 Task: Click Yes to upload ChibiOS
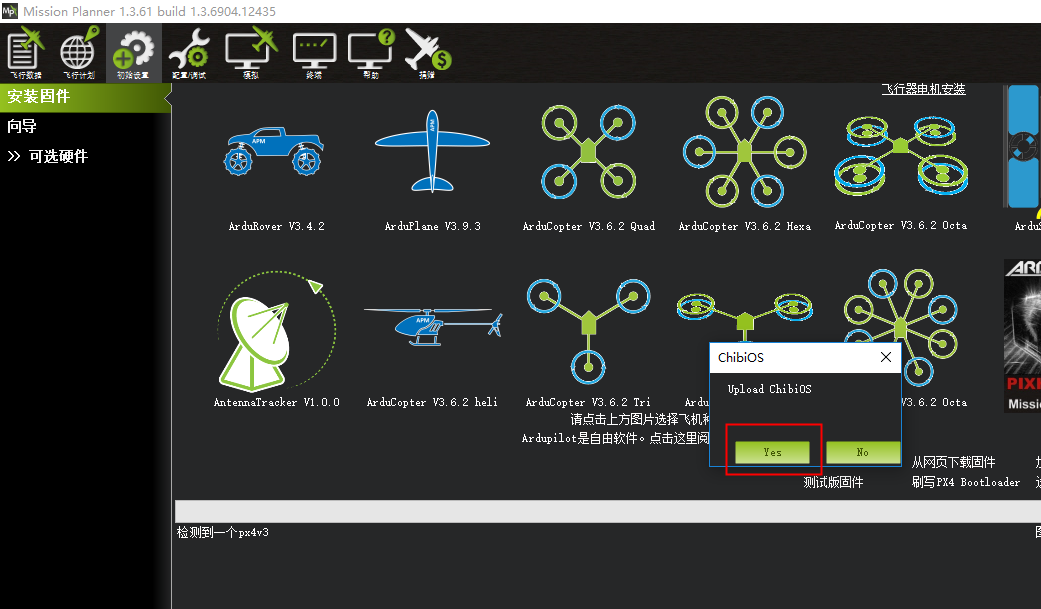click(772, 452)
